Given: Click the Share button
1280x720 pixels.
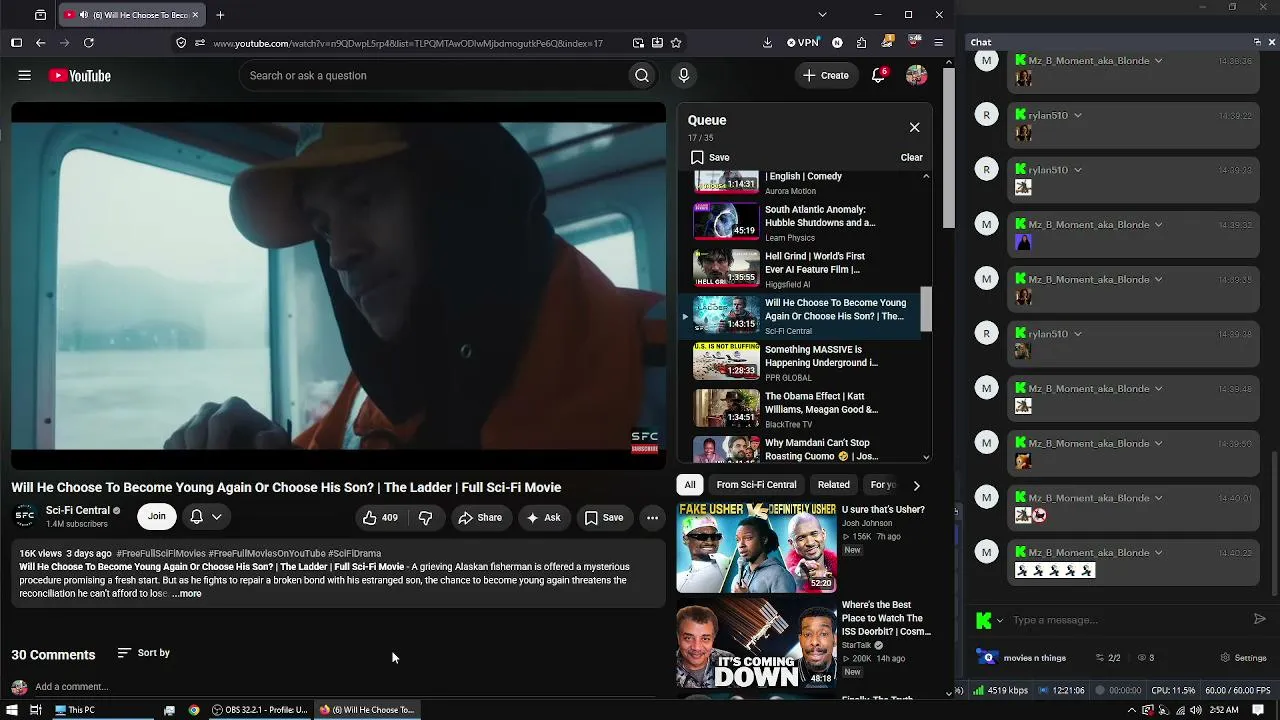Looking at the screenshot, I should point(480,518).
